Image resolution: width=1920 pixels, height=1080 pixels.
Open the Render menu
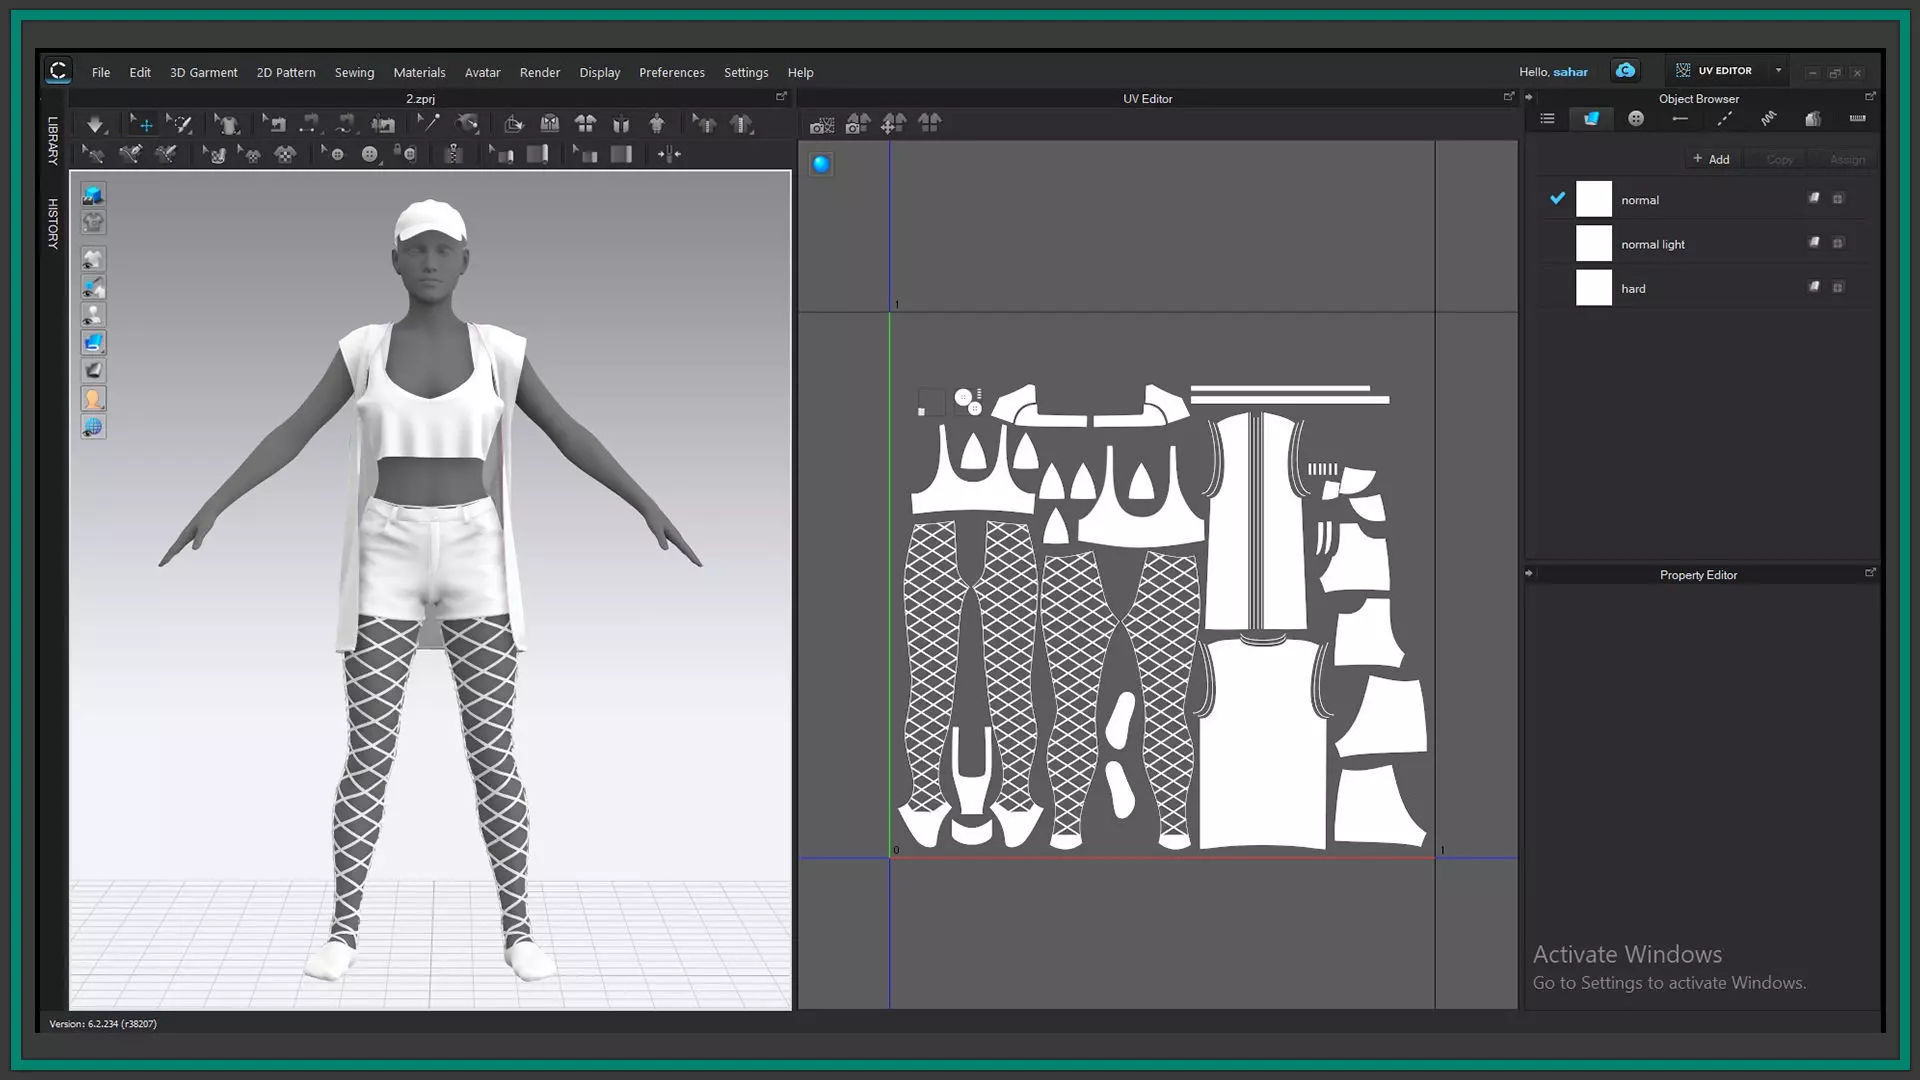pos(540,72)
